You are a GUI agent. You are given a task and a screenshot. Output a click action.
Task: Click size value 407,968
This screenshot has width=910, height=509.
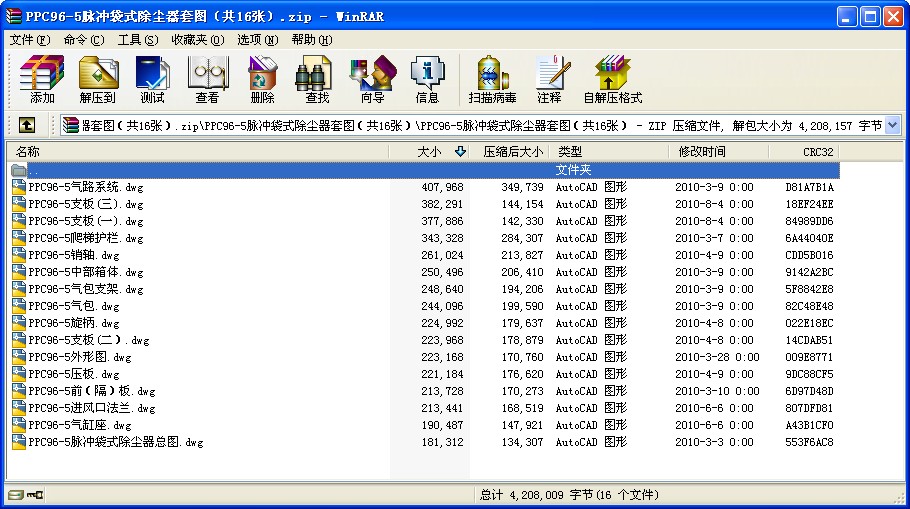click(x=442, y=187)
